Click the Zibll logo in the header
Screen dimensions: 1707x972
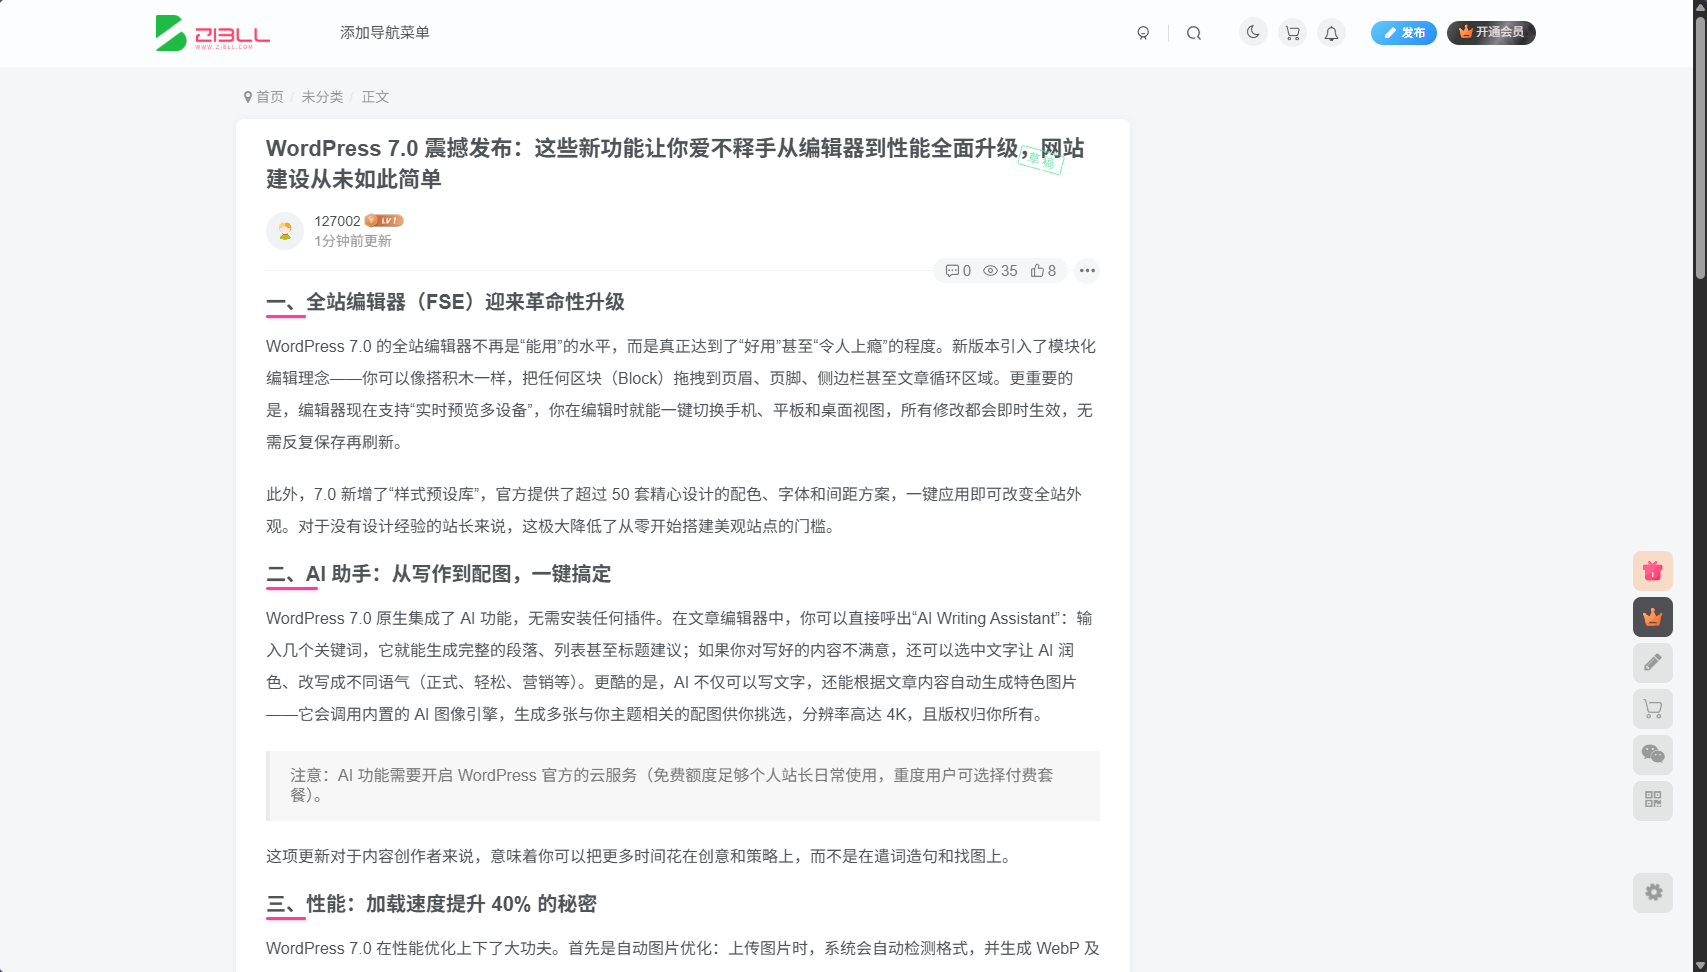pos(212,33)
